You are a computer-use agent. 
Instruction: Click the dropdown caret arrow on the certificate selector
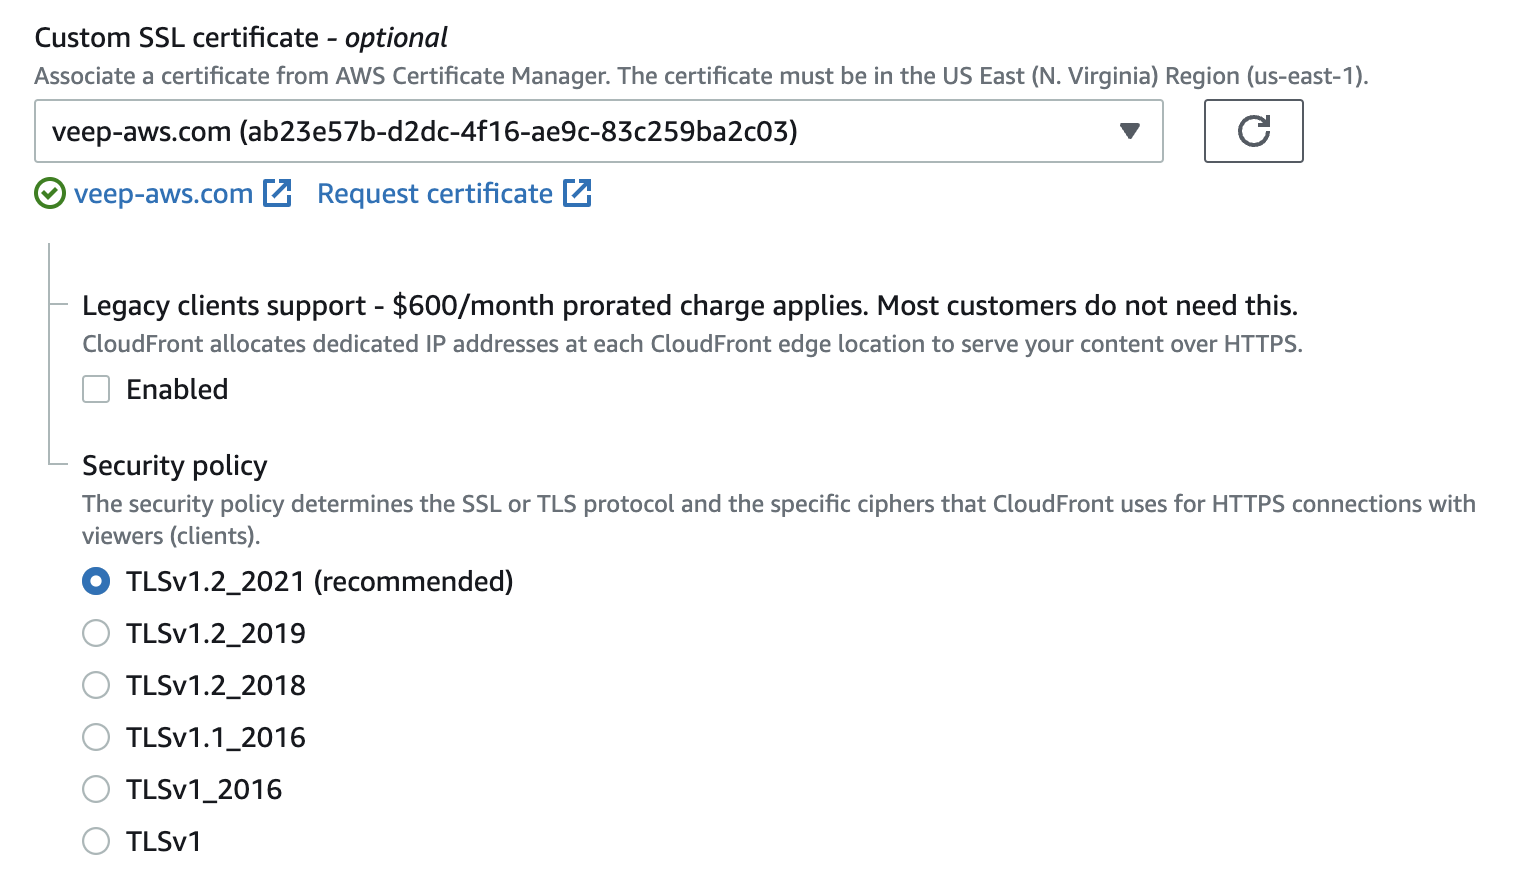tap(1129, 131)
